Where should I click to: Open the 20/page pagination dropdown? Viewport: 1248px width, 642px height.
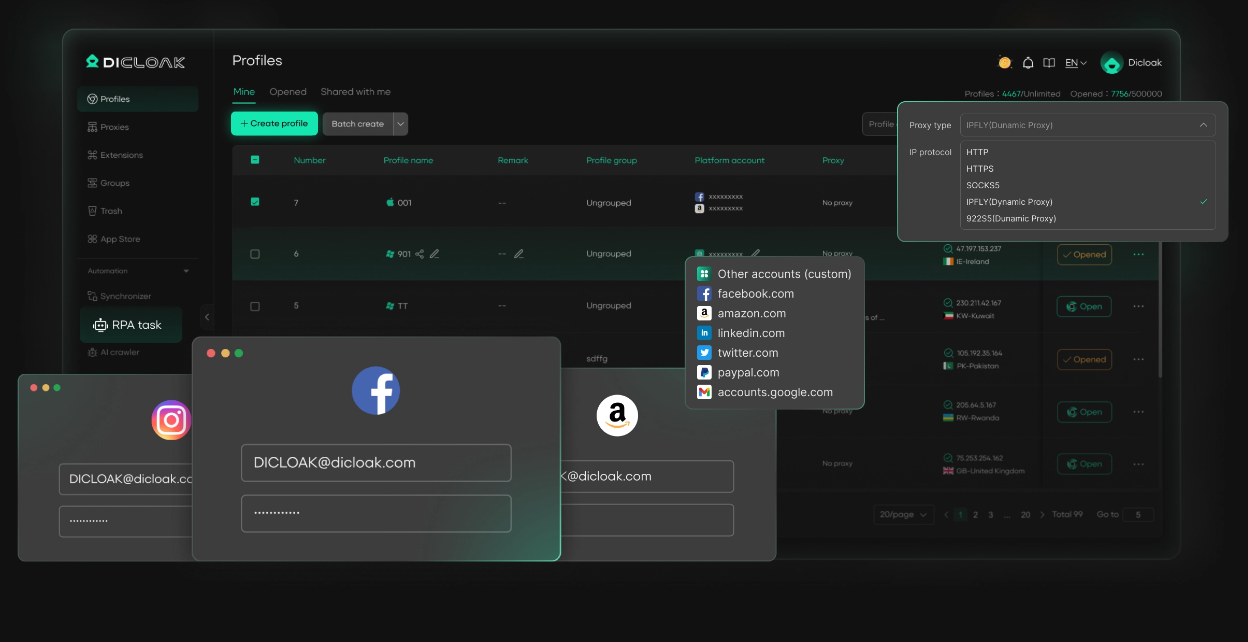[904, 514]
